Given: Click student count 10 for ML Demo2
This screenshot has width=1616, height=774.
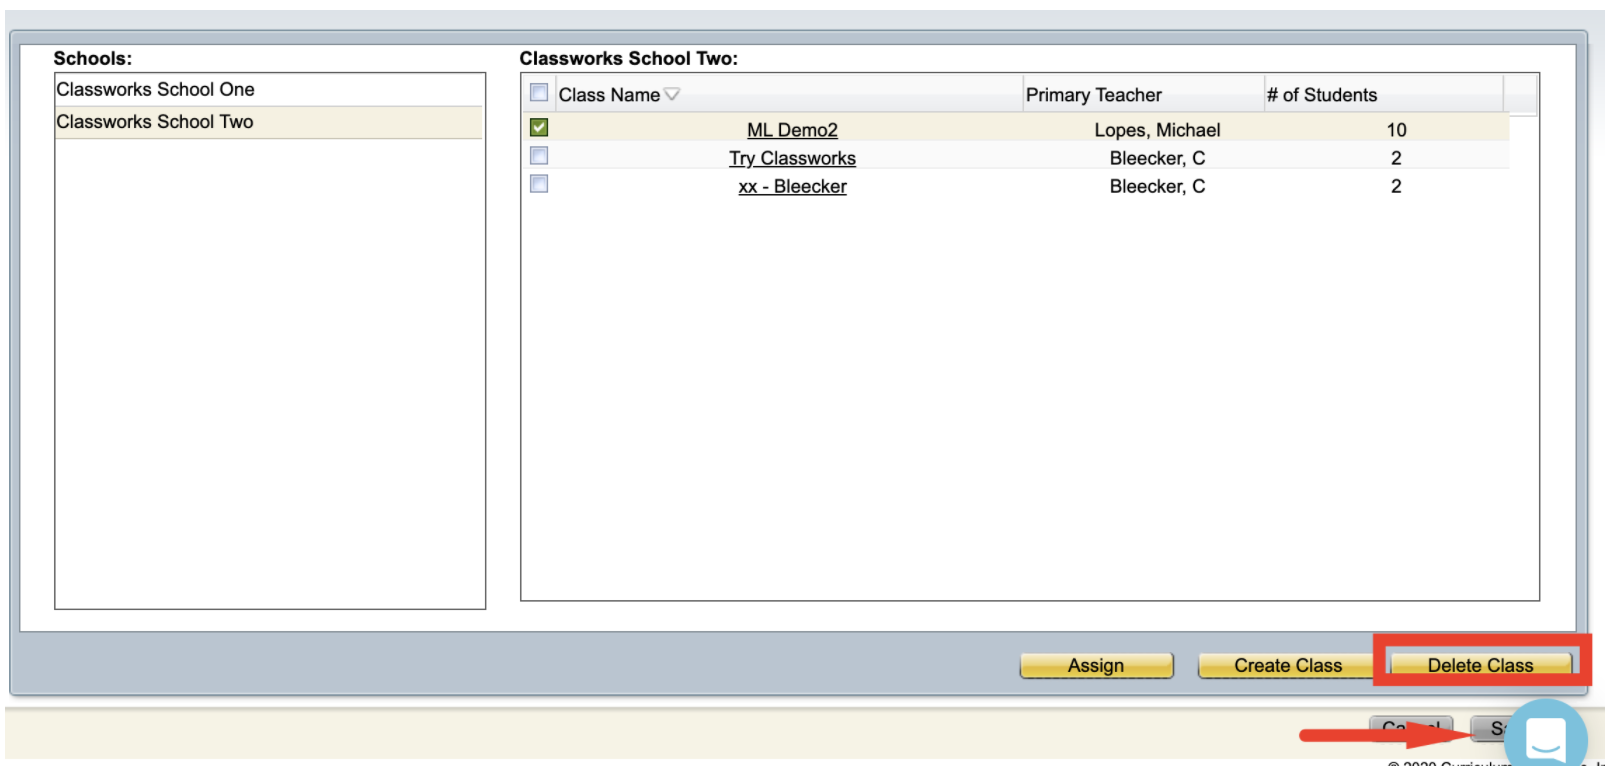Looking at the screenshot, I should [1396, 130].
